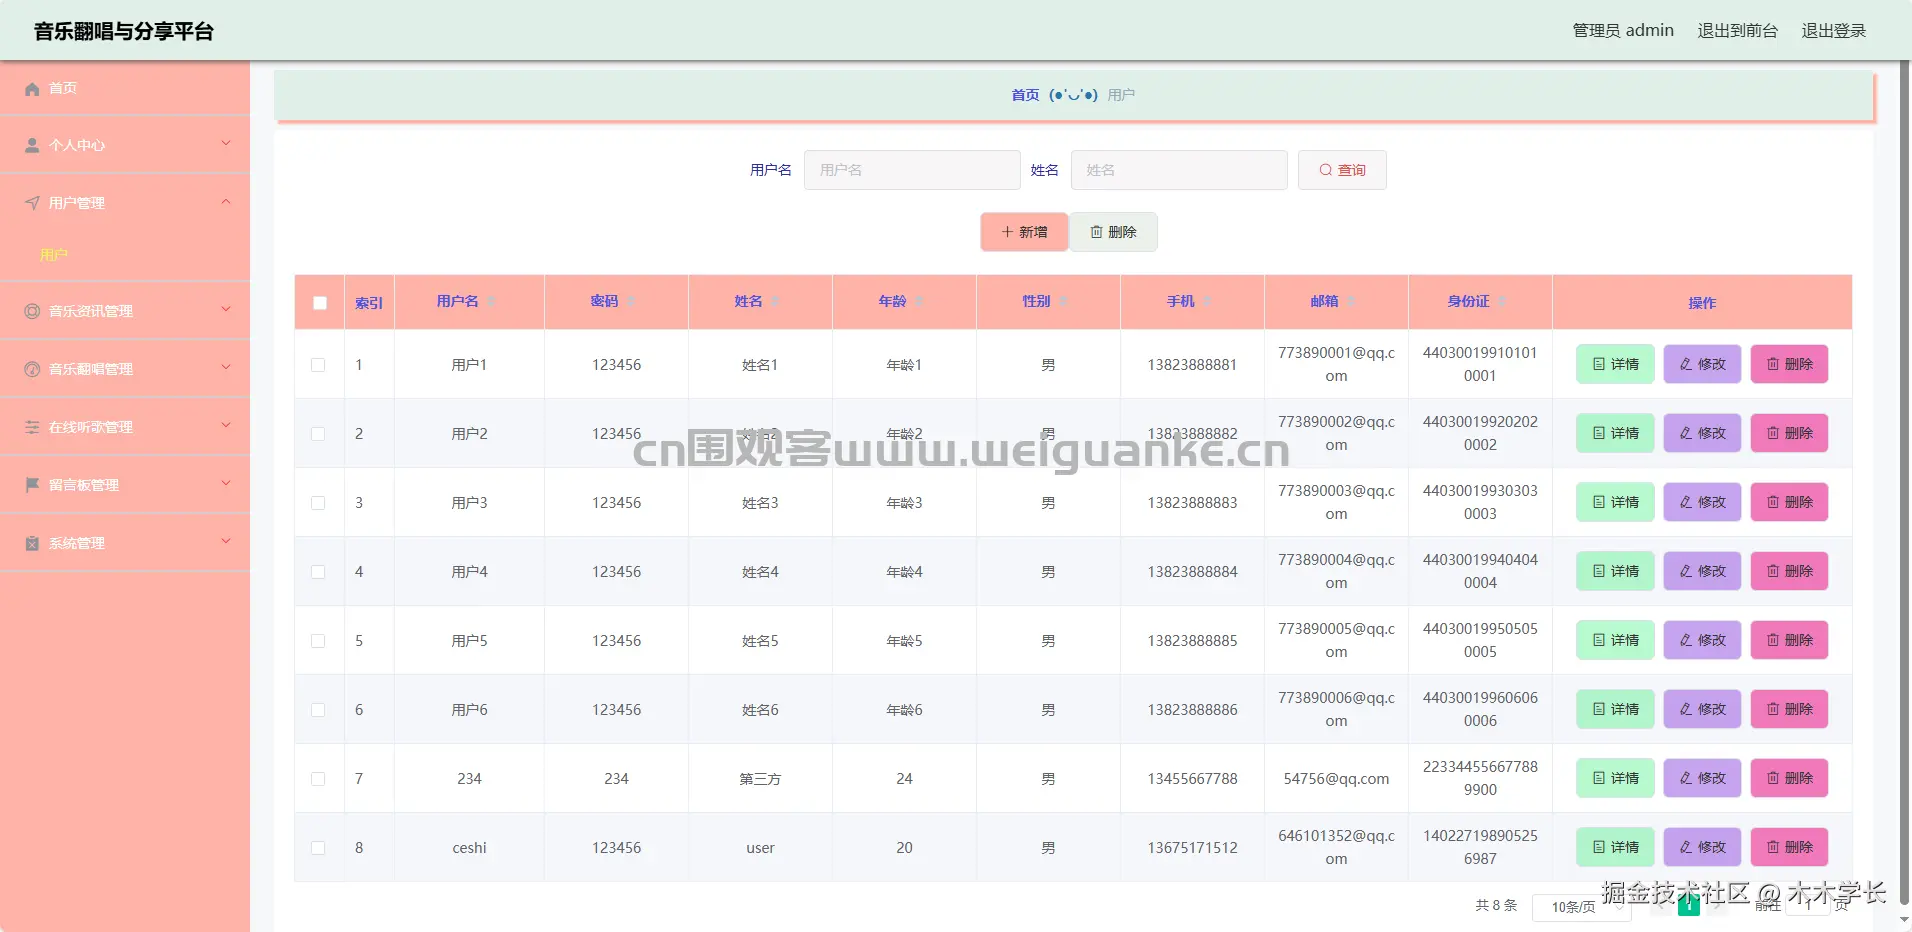Click the trash icon in 第三方's row
The image size is (1912, 932).
point(1773,778)
